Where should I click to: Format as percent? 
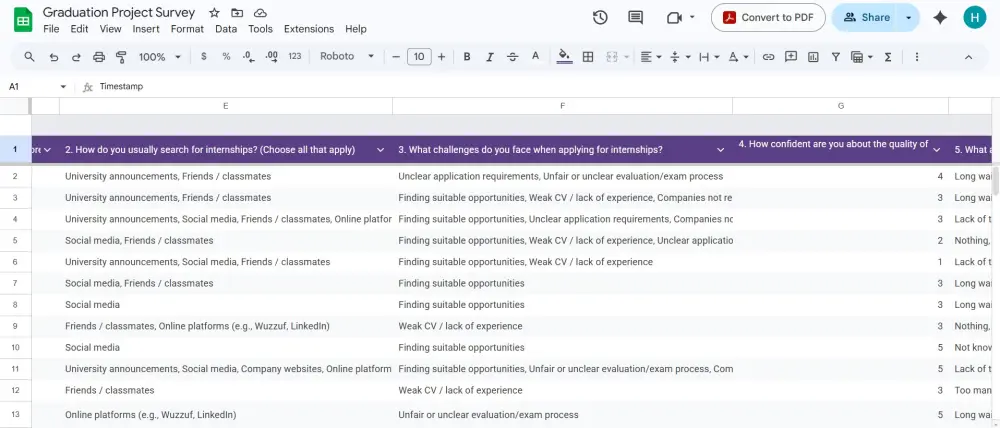(x=226, y=57)
